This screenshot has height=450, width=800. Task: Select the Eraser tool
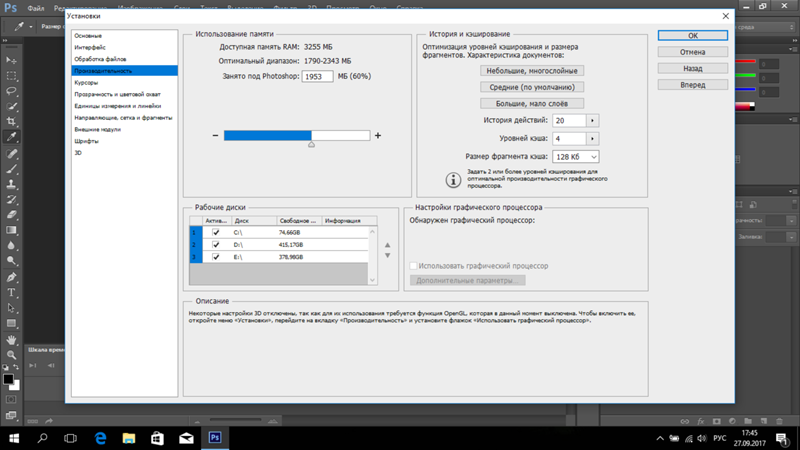(x=11, y=215)
